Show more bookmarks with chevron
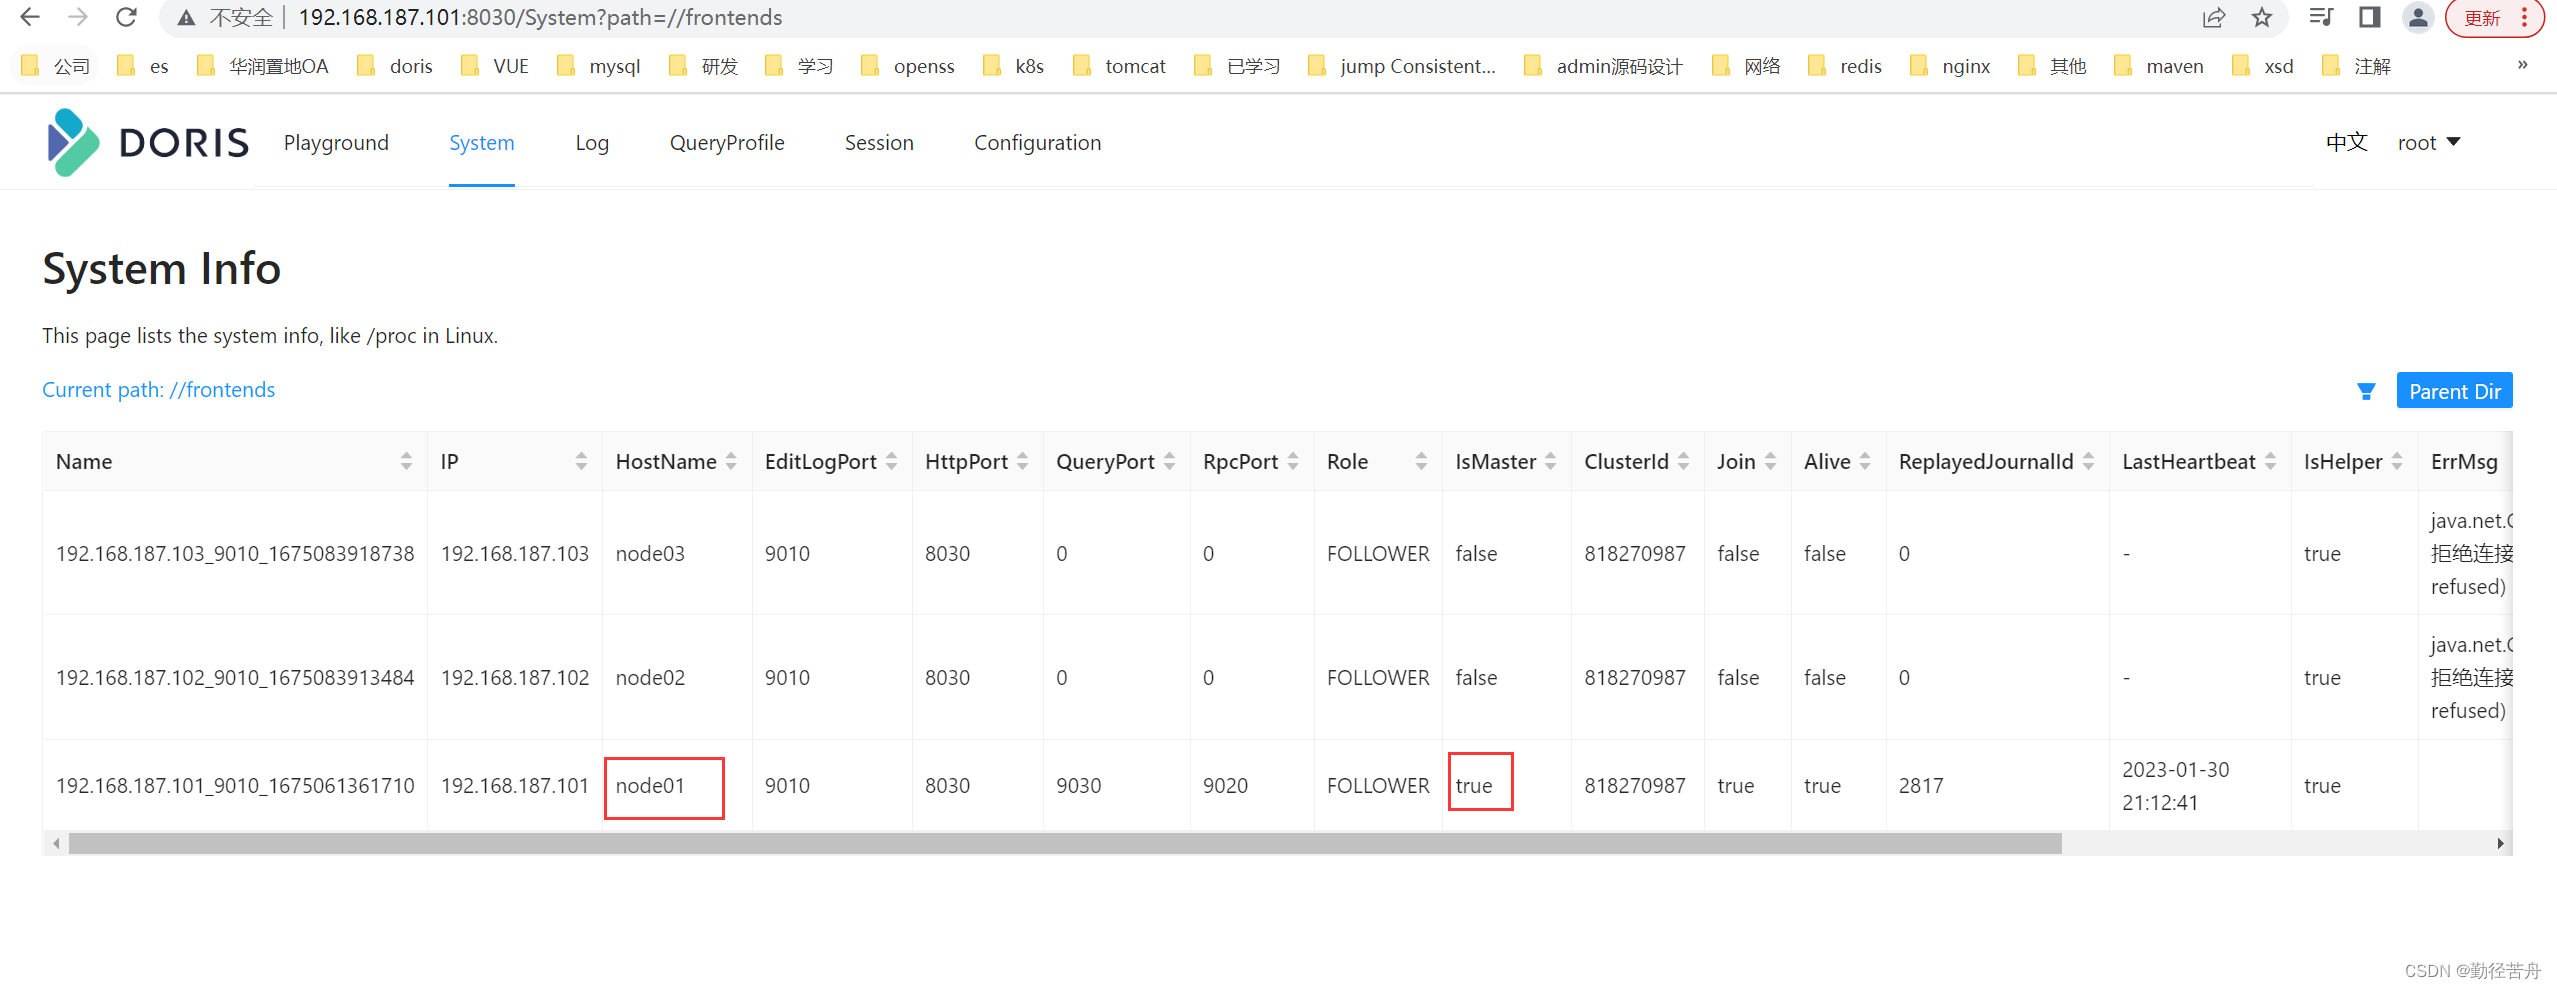The image size is (2557, 989). [2522, 65]
